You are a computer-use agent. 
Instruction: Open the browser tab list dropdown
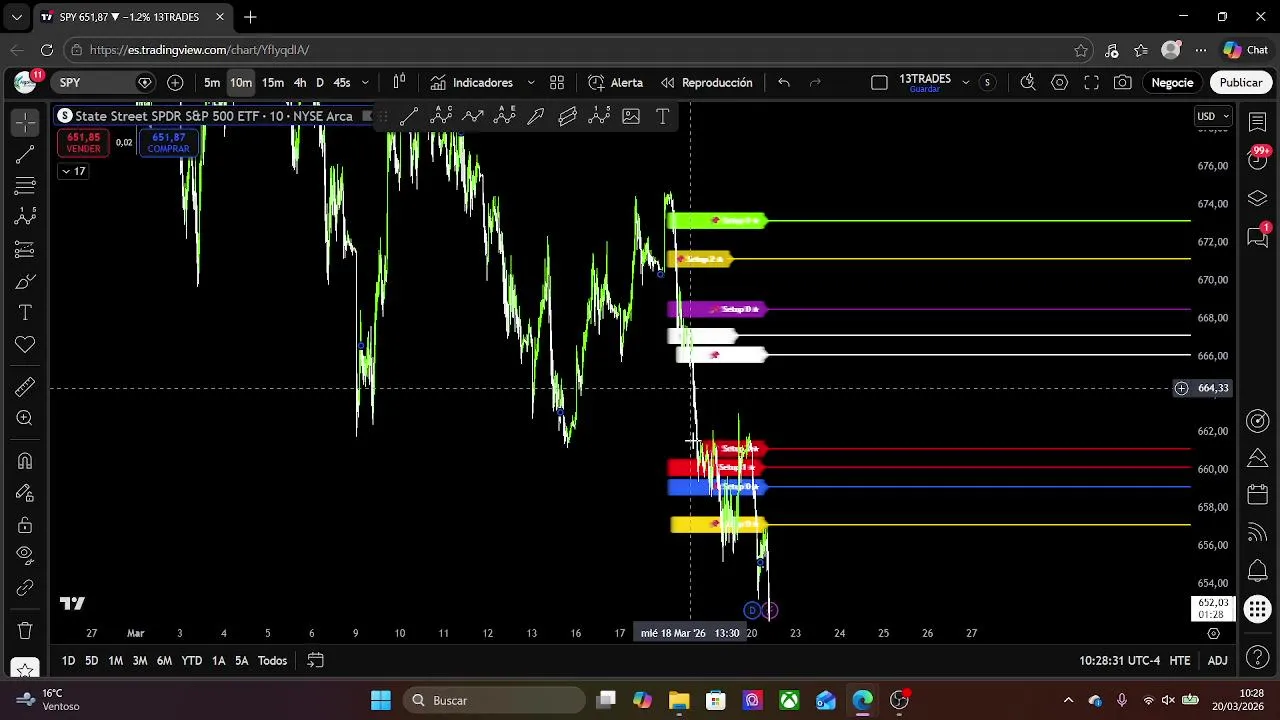click(16, 17)
